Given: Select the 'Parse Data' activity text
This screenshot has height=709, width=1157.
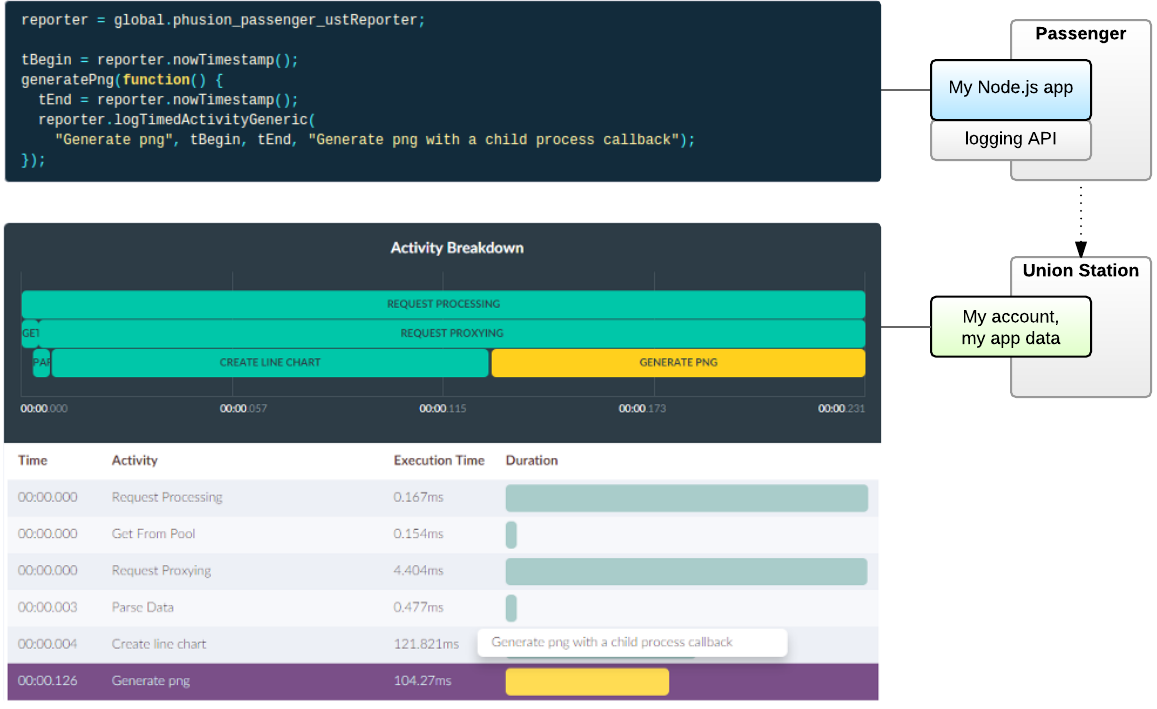Looking at the screenshot, I should (x=142, y=608).
